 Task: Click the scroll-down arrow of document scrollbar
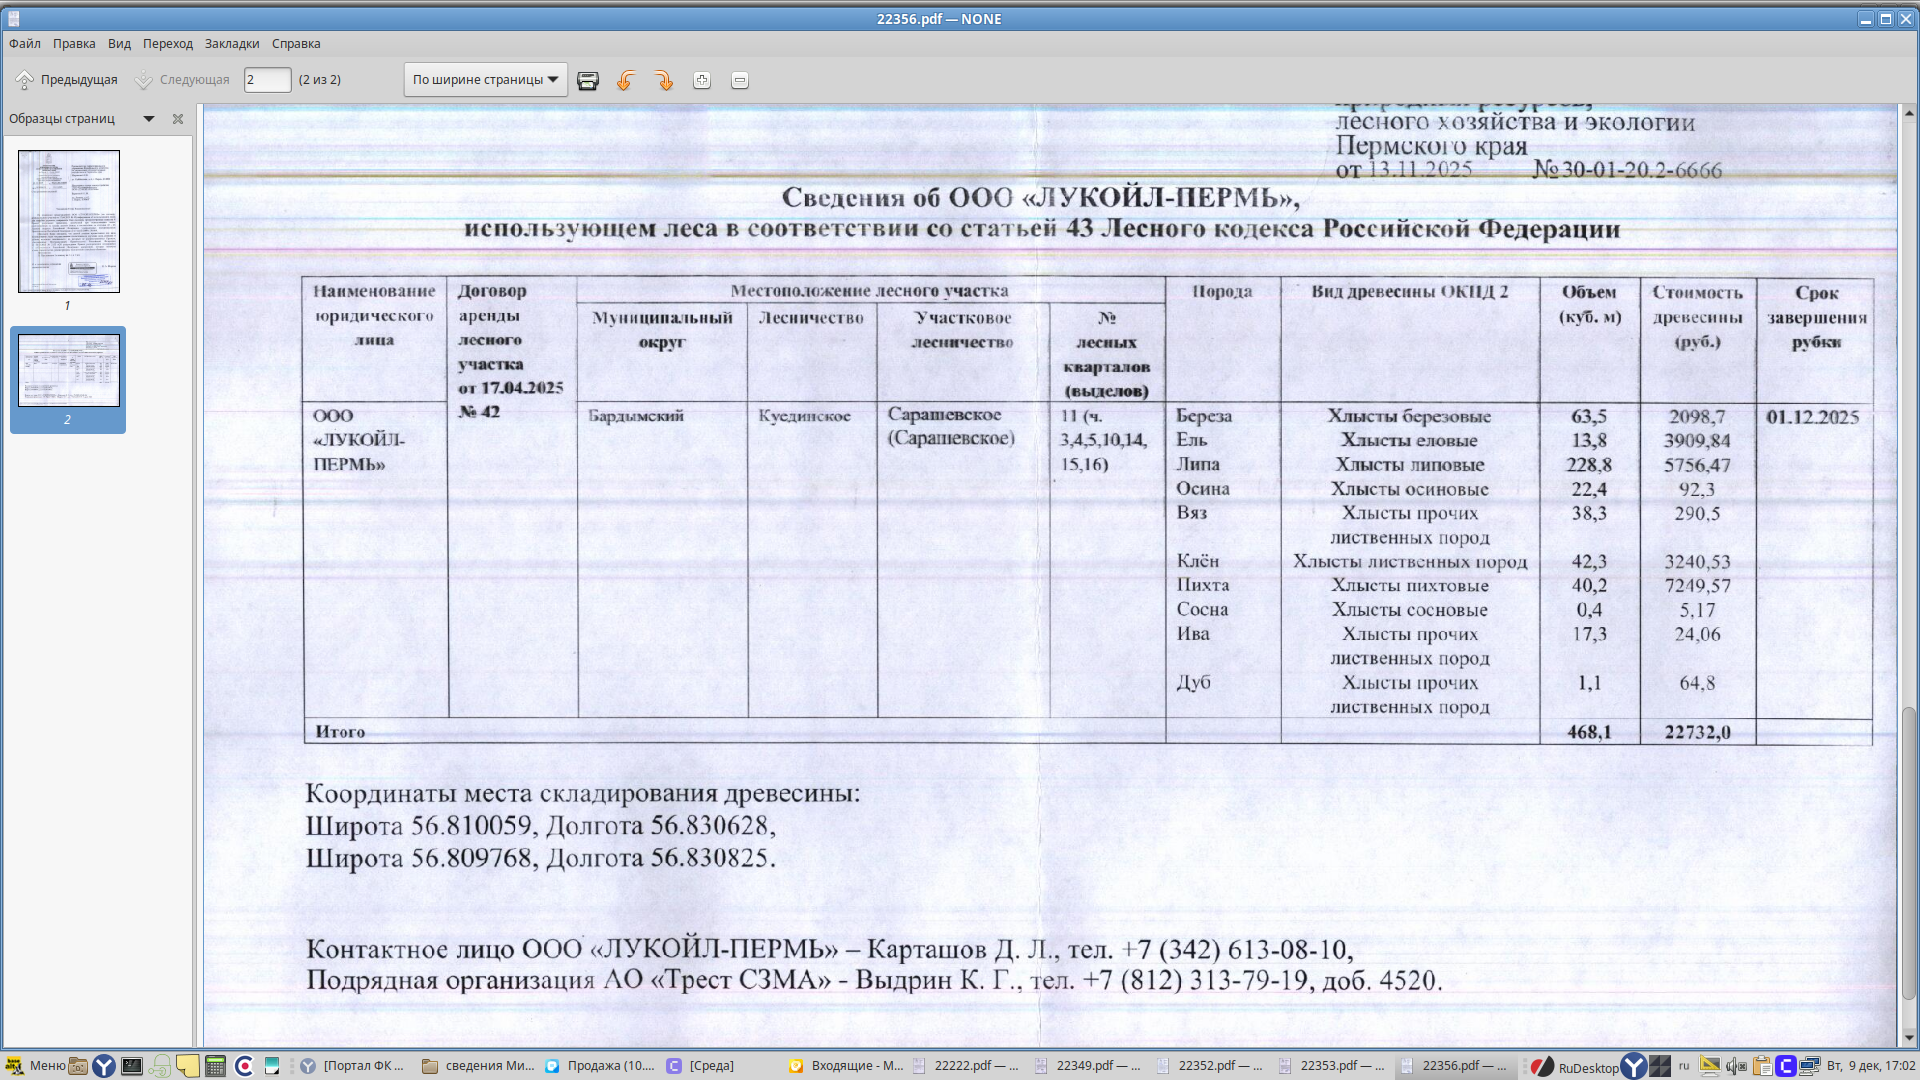click(1909, 1037)
